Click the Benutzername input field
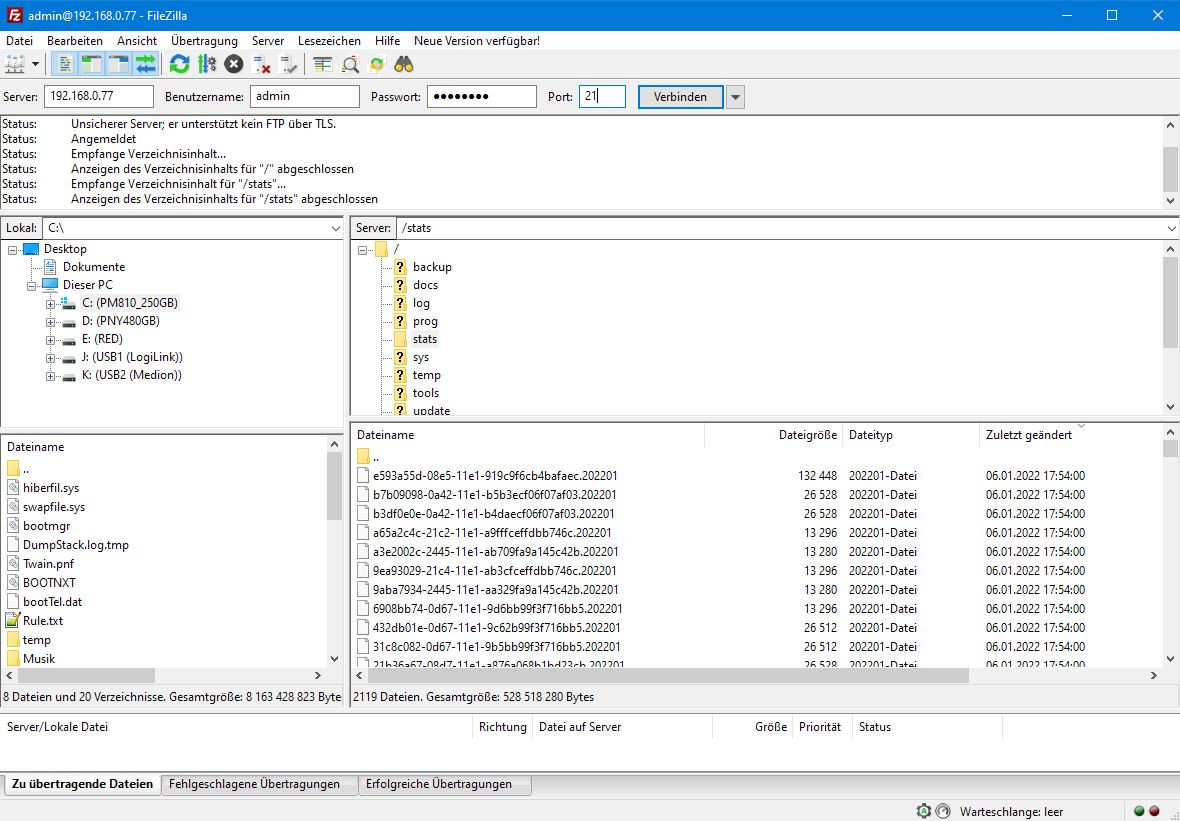The width and height of the screenshot is (1180, 821). pyautogui.click(x=304, y=97)
